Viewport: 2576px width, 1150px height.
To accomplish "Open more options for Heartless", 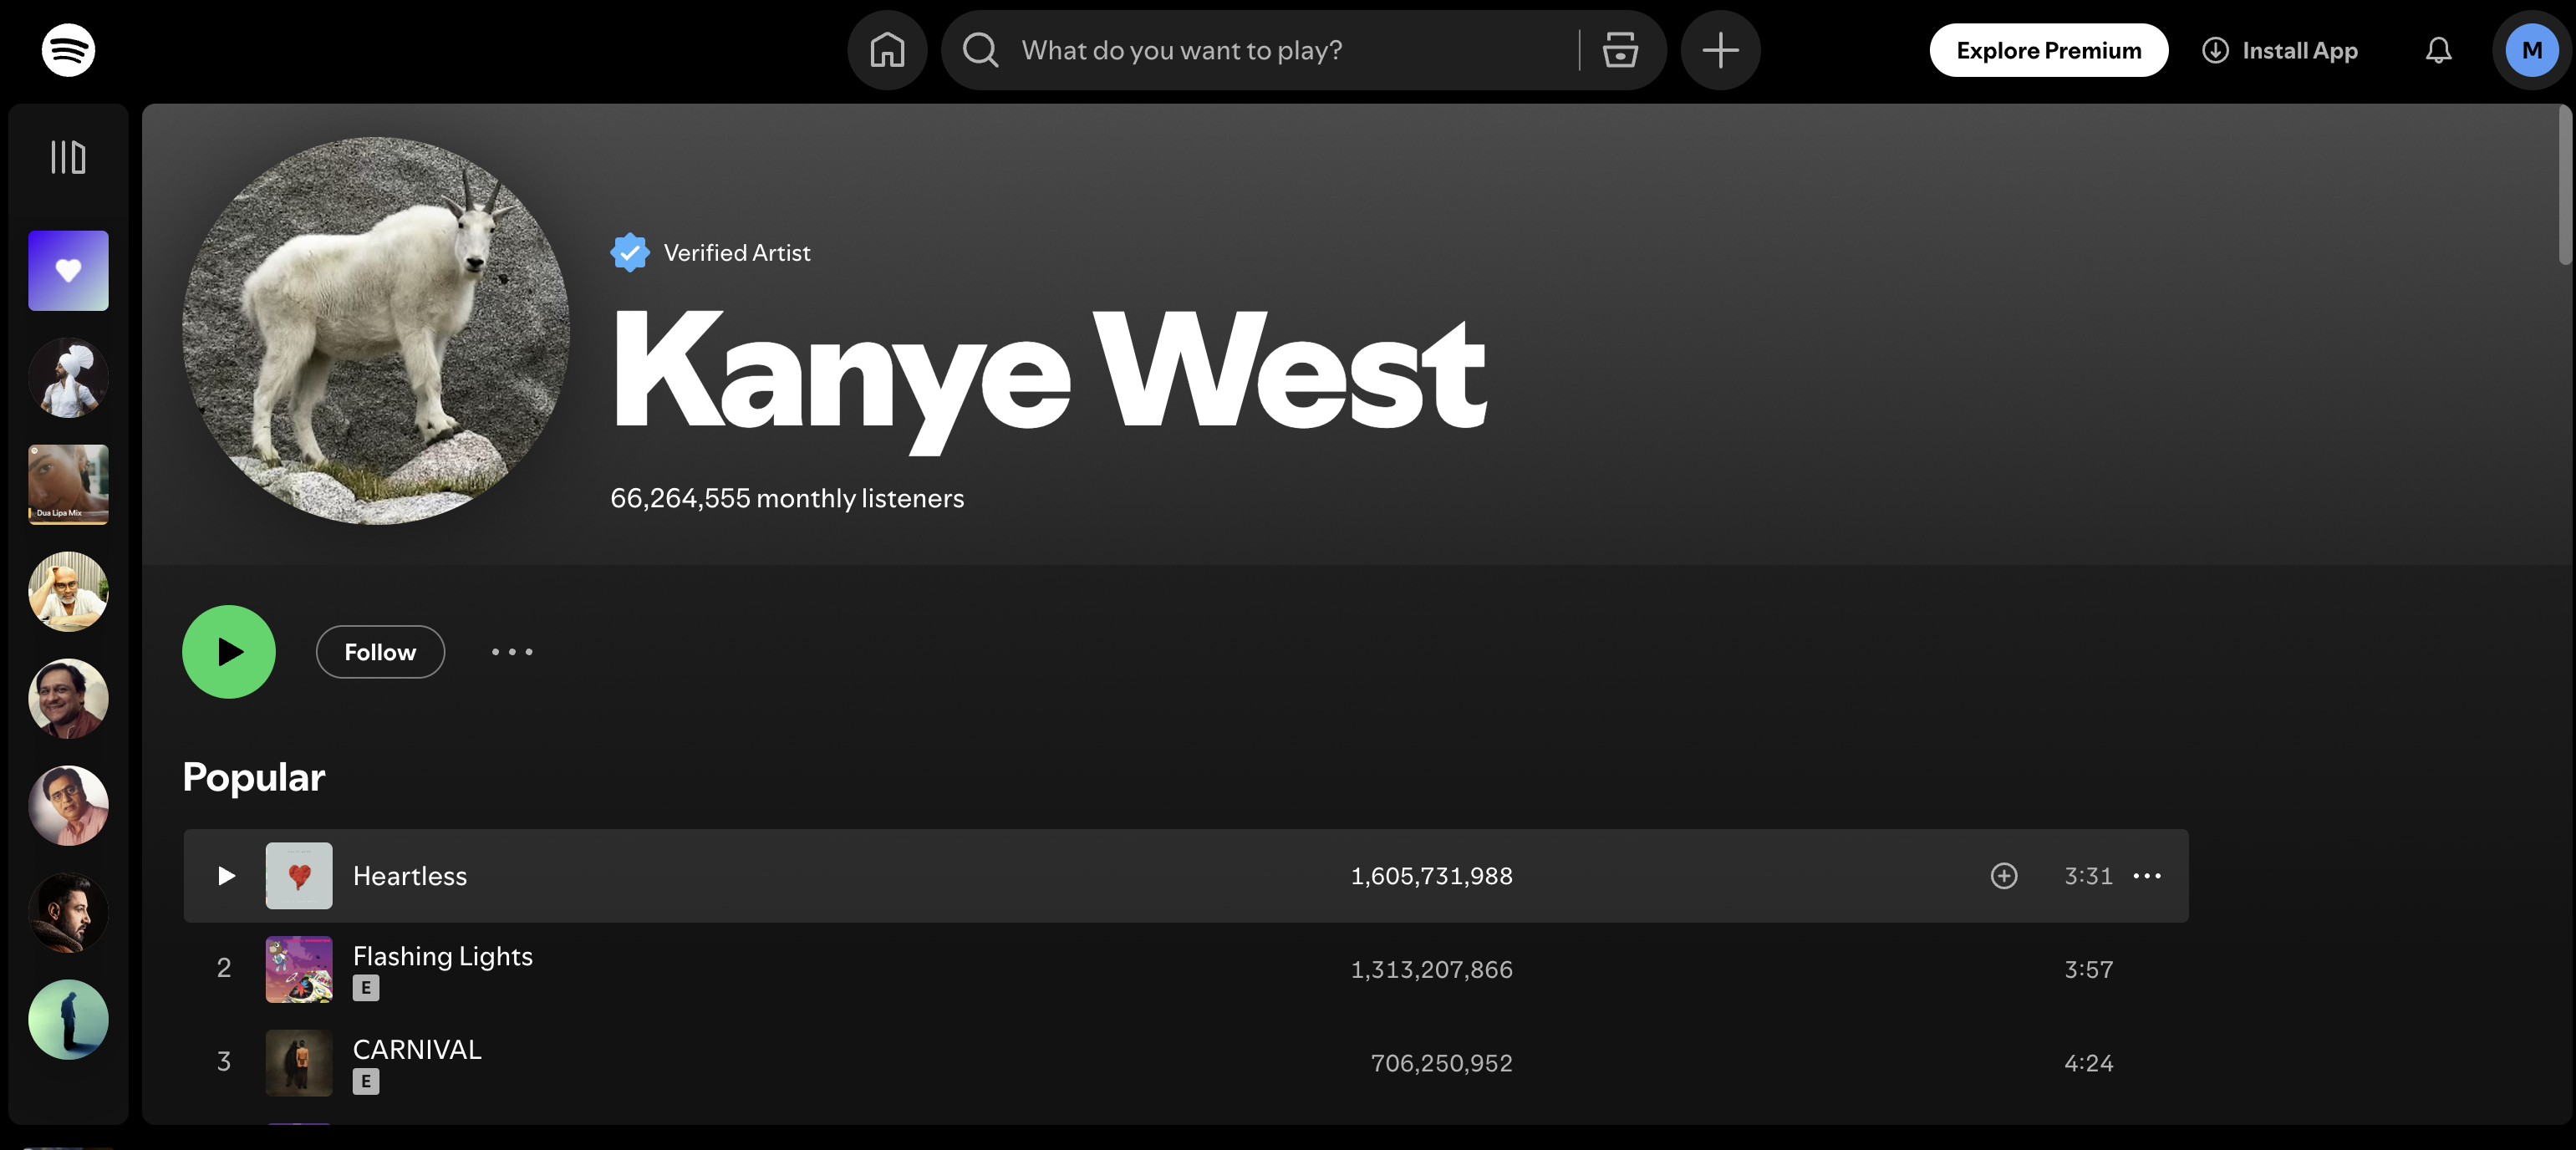I will pyautogui.click(x=2149, y=876).
